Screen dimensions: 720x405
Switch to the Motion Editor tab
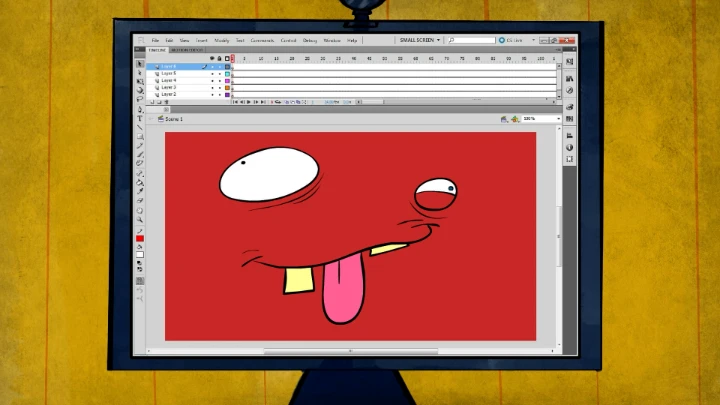point(187,50)
